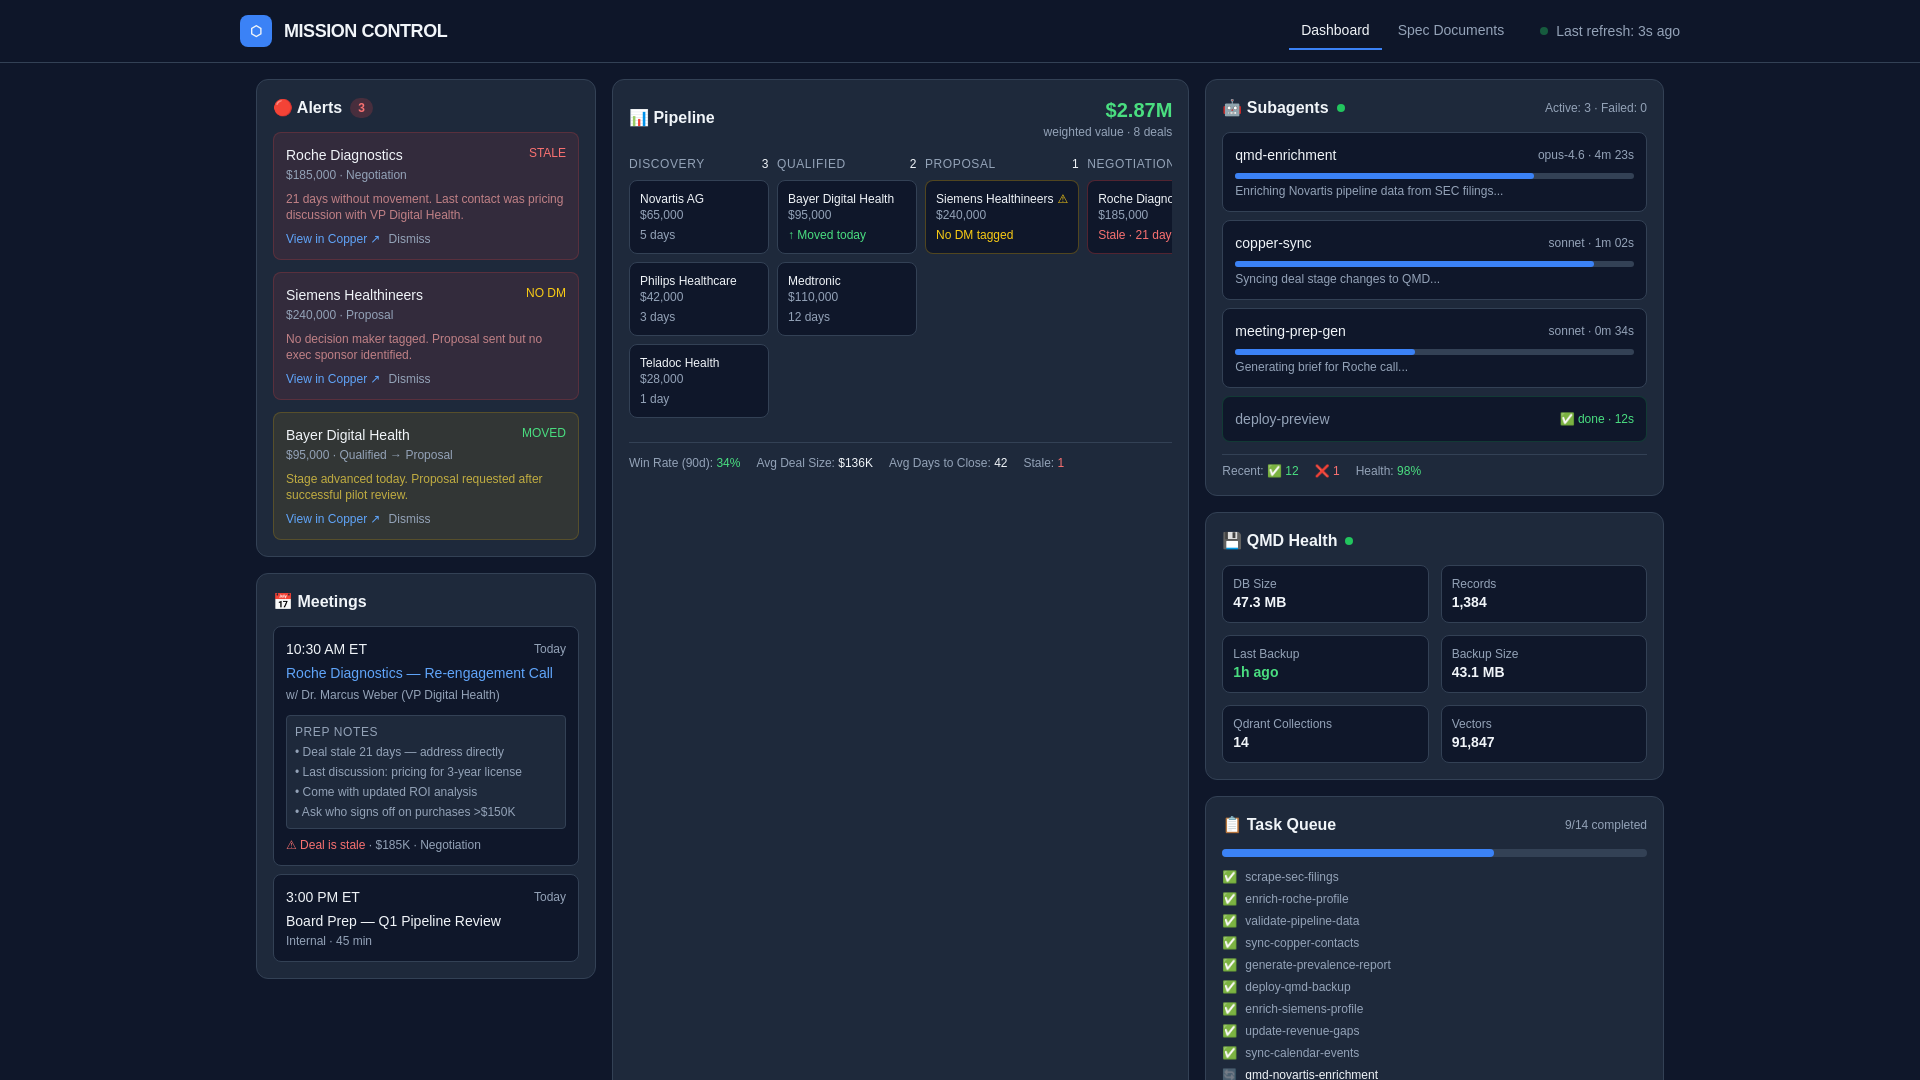Click the Meetings calendar icon
1920x1080 pixels.
point(282,601)
